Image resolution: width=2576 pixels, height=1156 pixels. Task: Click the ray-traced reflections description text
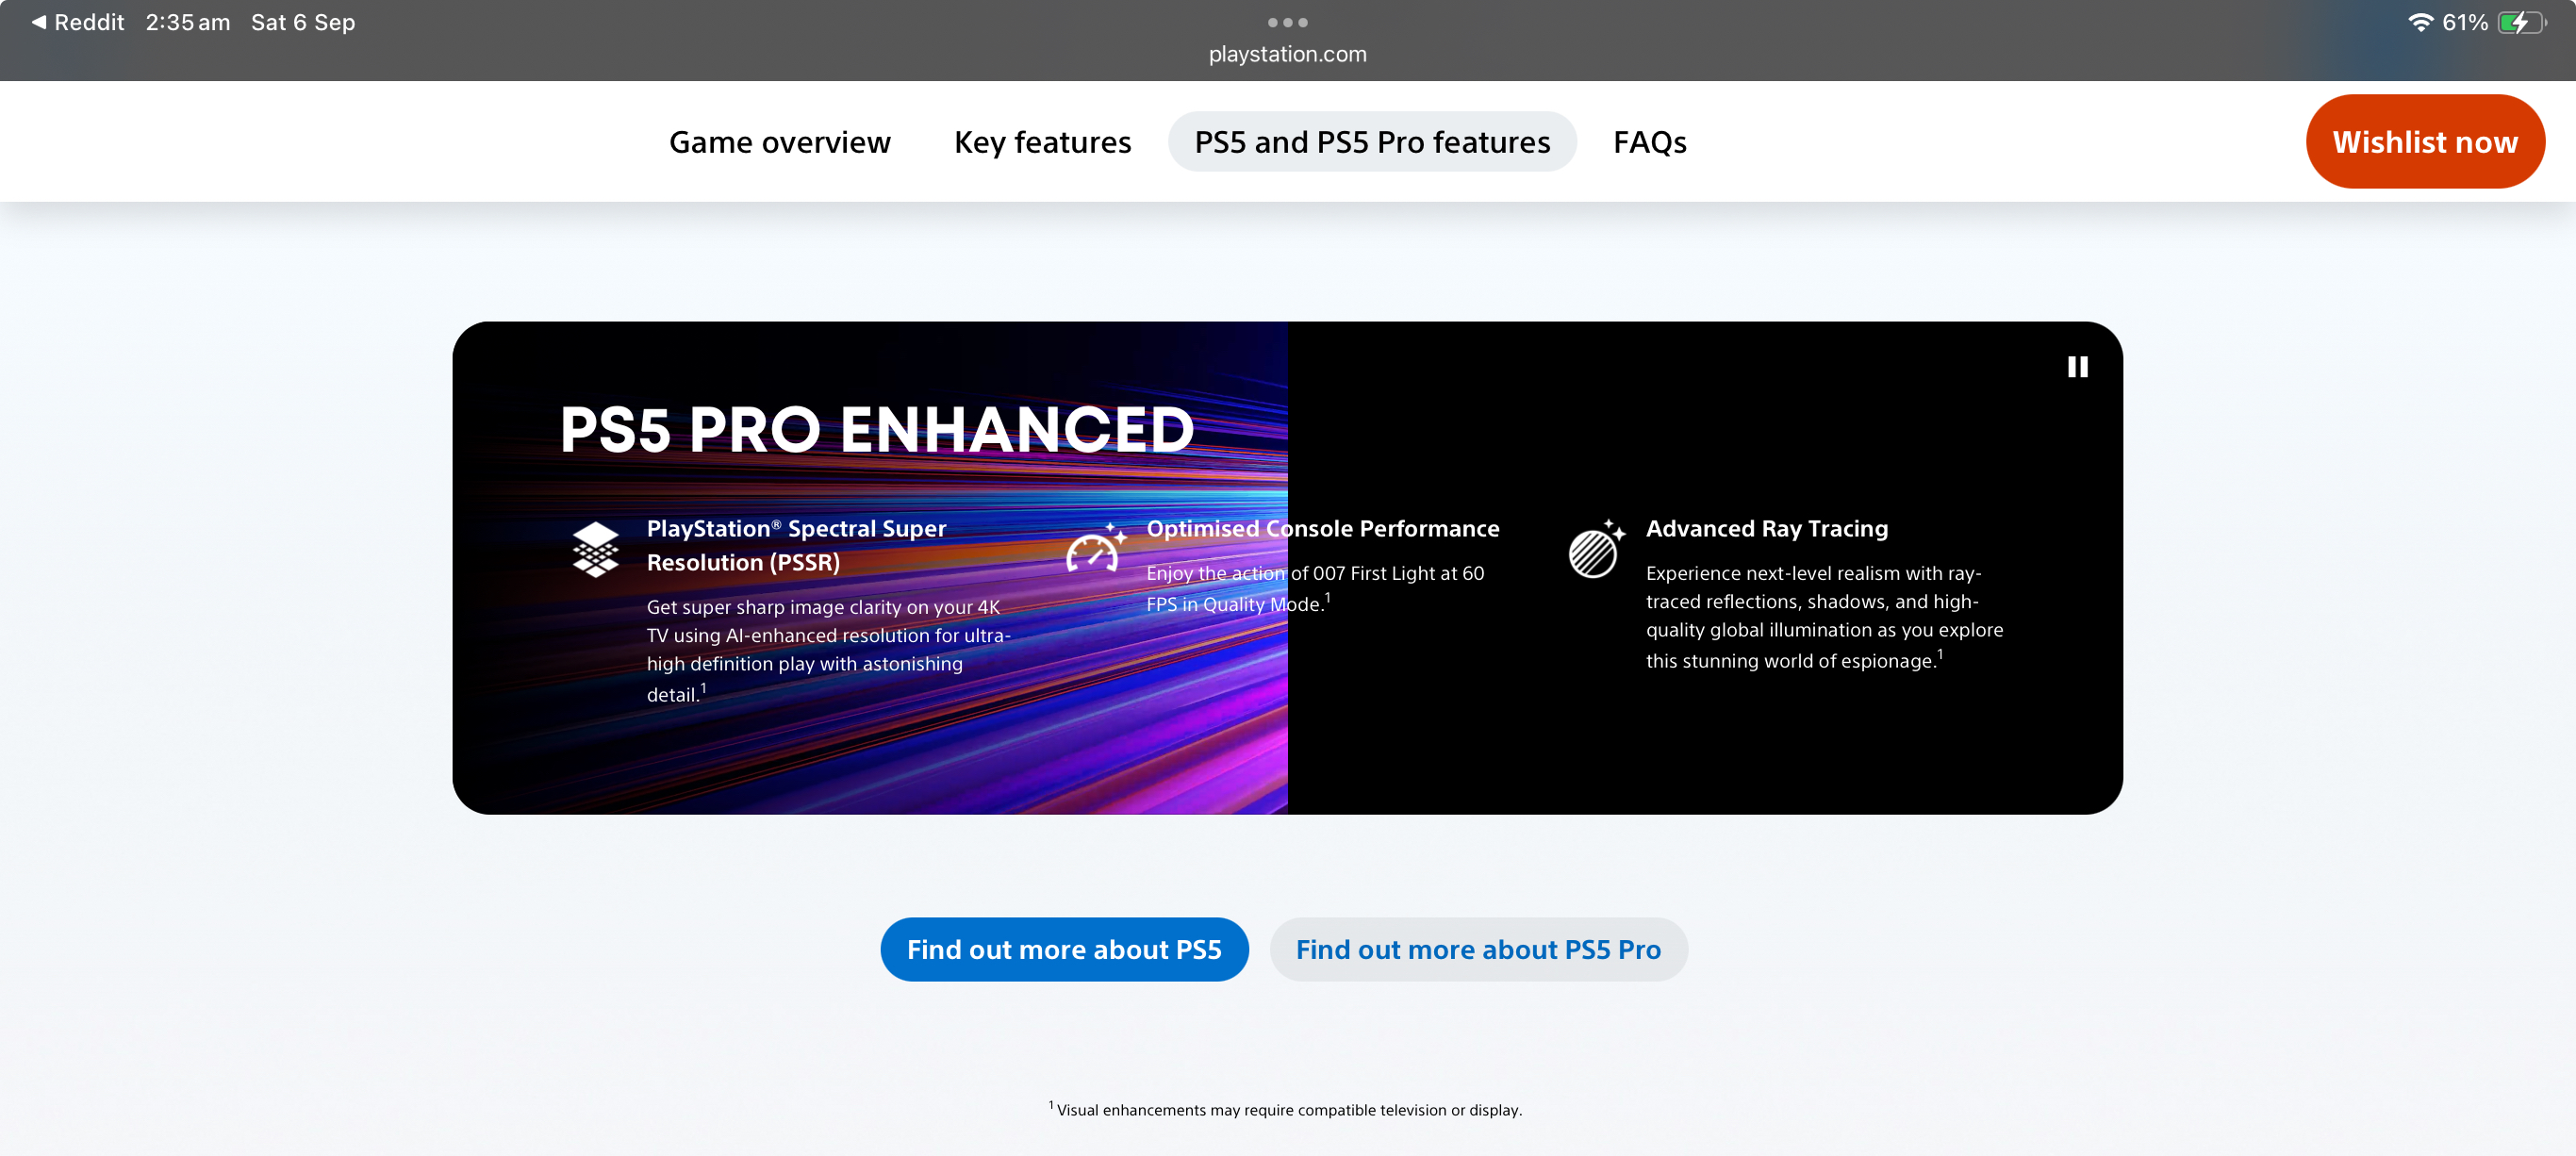coord(1824,616)
